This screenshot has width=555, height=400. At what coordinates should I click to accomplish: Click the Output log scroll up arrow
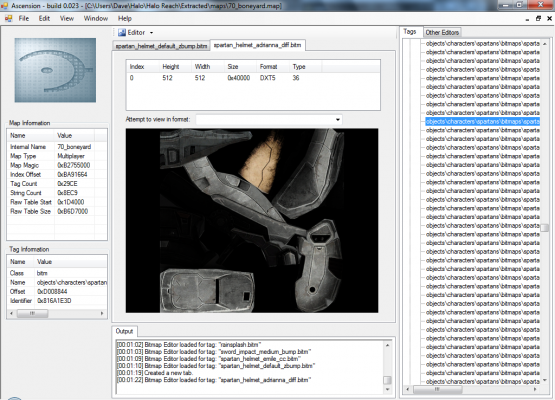pos(388,345)
